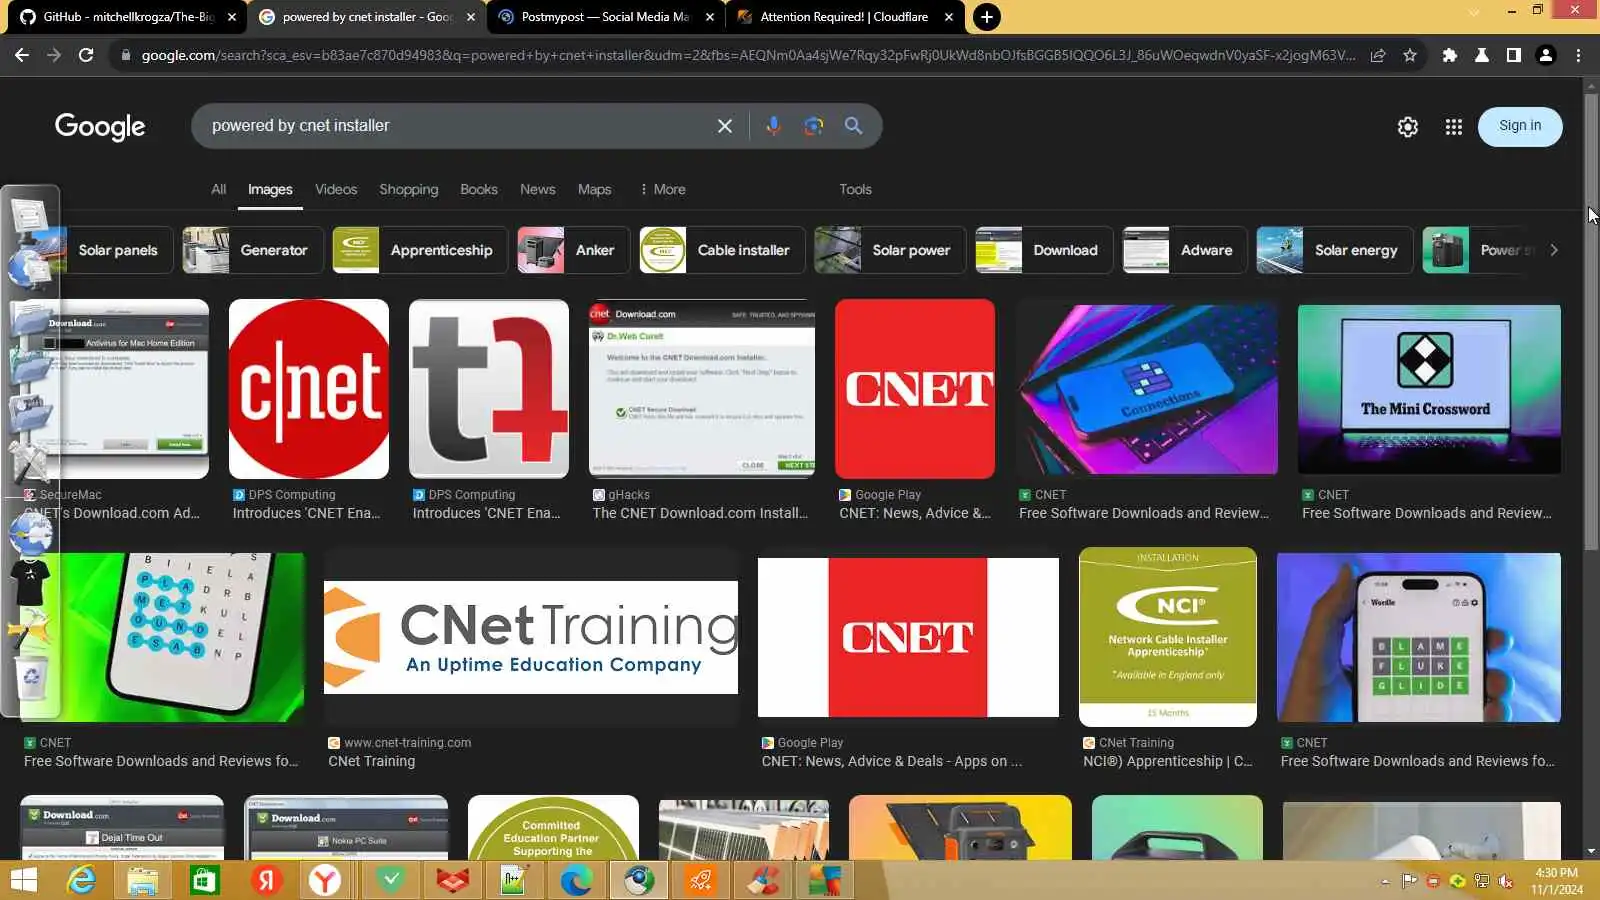The width and height of the screenshot is (1600, 900).
Task: Click the Chrome taskbar icon
Action: 639,880
